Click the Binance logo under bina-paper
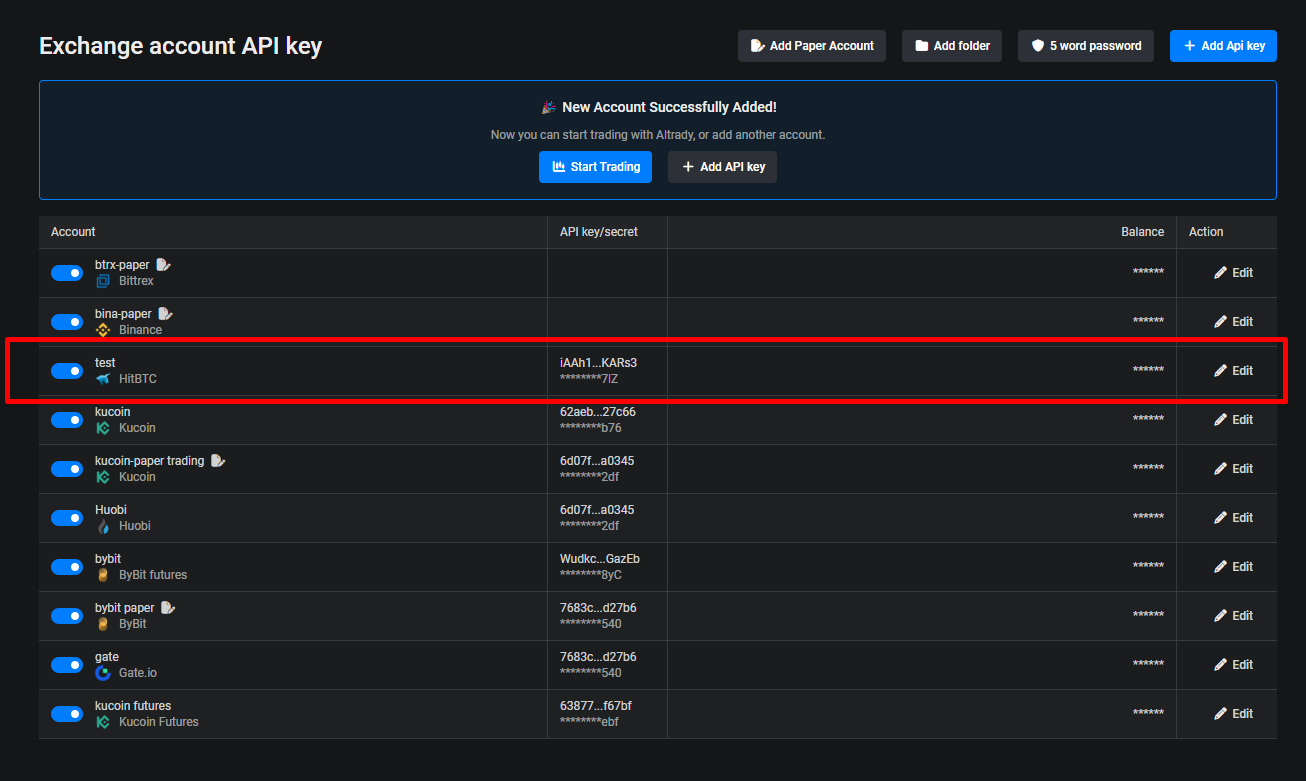This screenshot has width=1306, height=781. click(x=102, y=330)
